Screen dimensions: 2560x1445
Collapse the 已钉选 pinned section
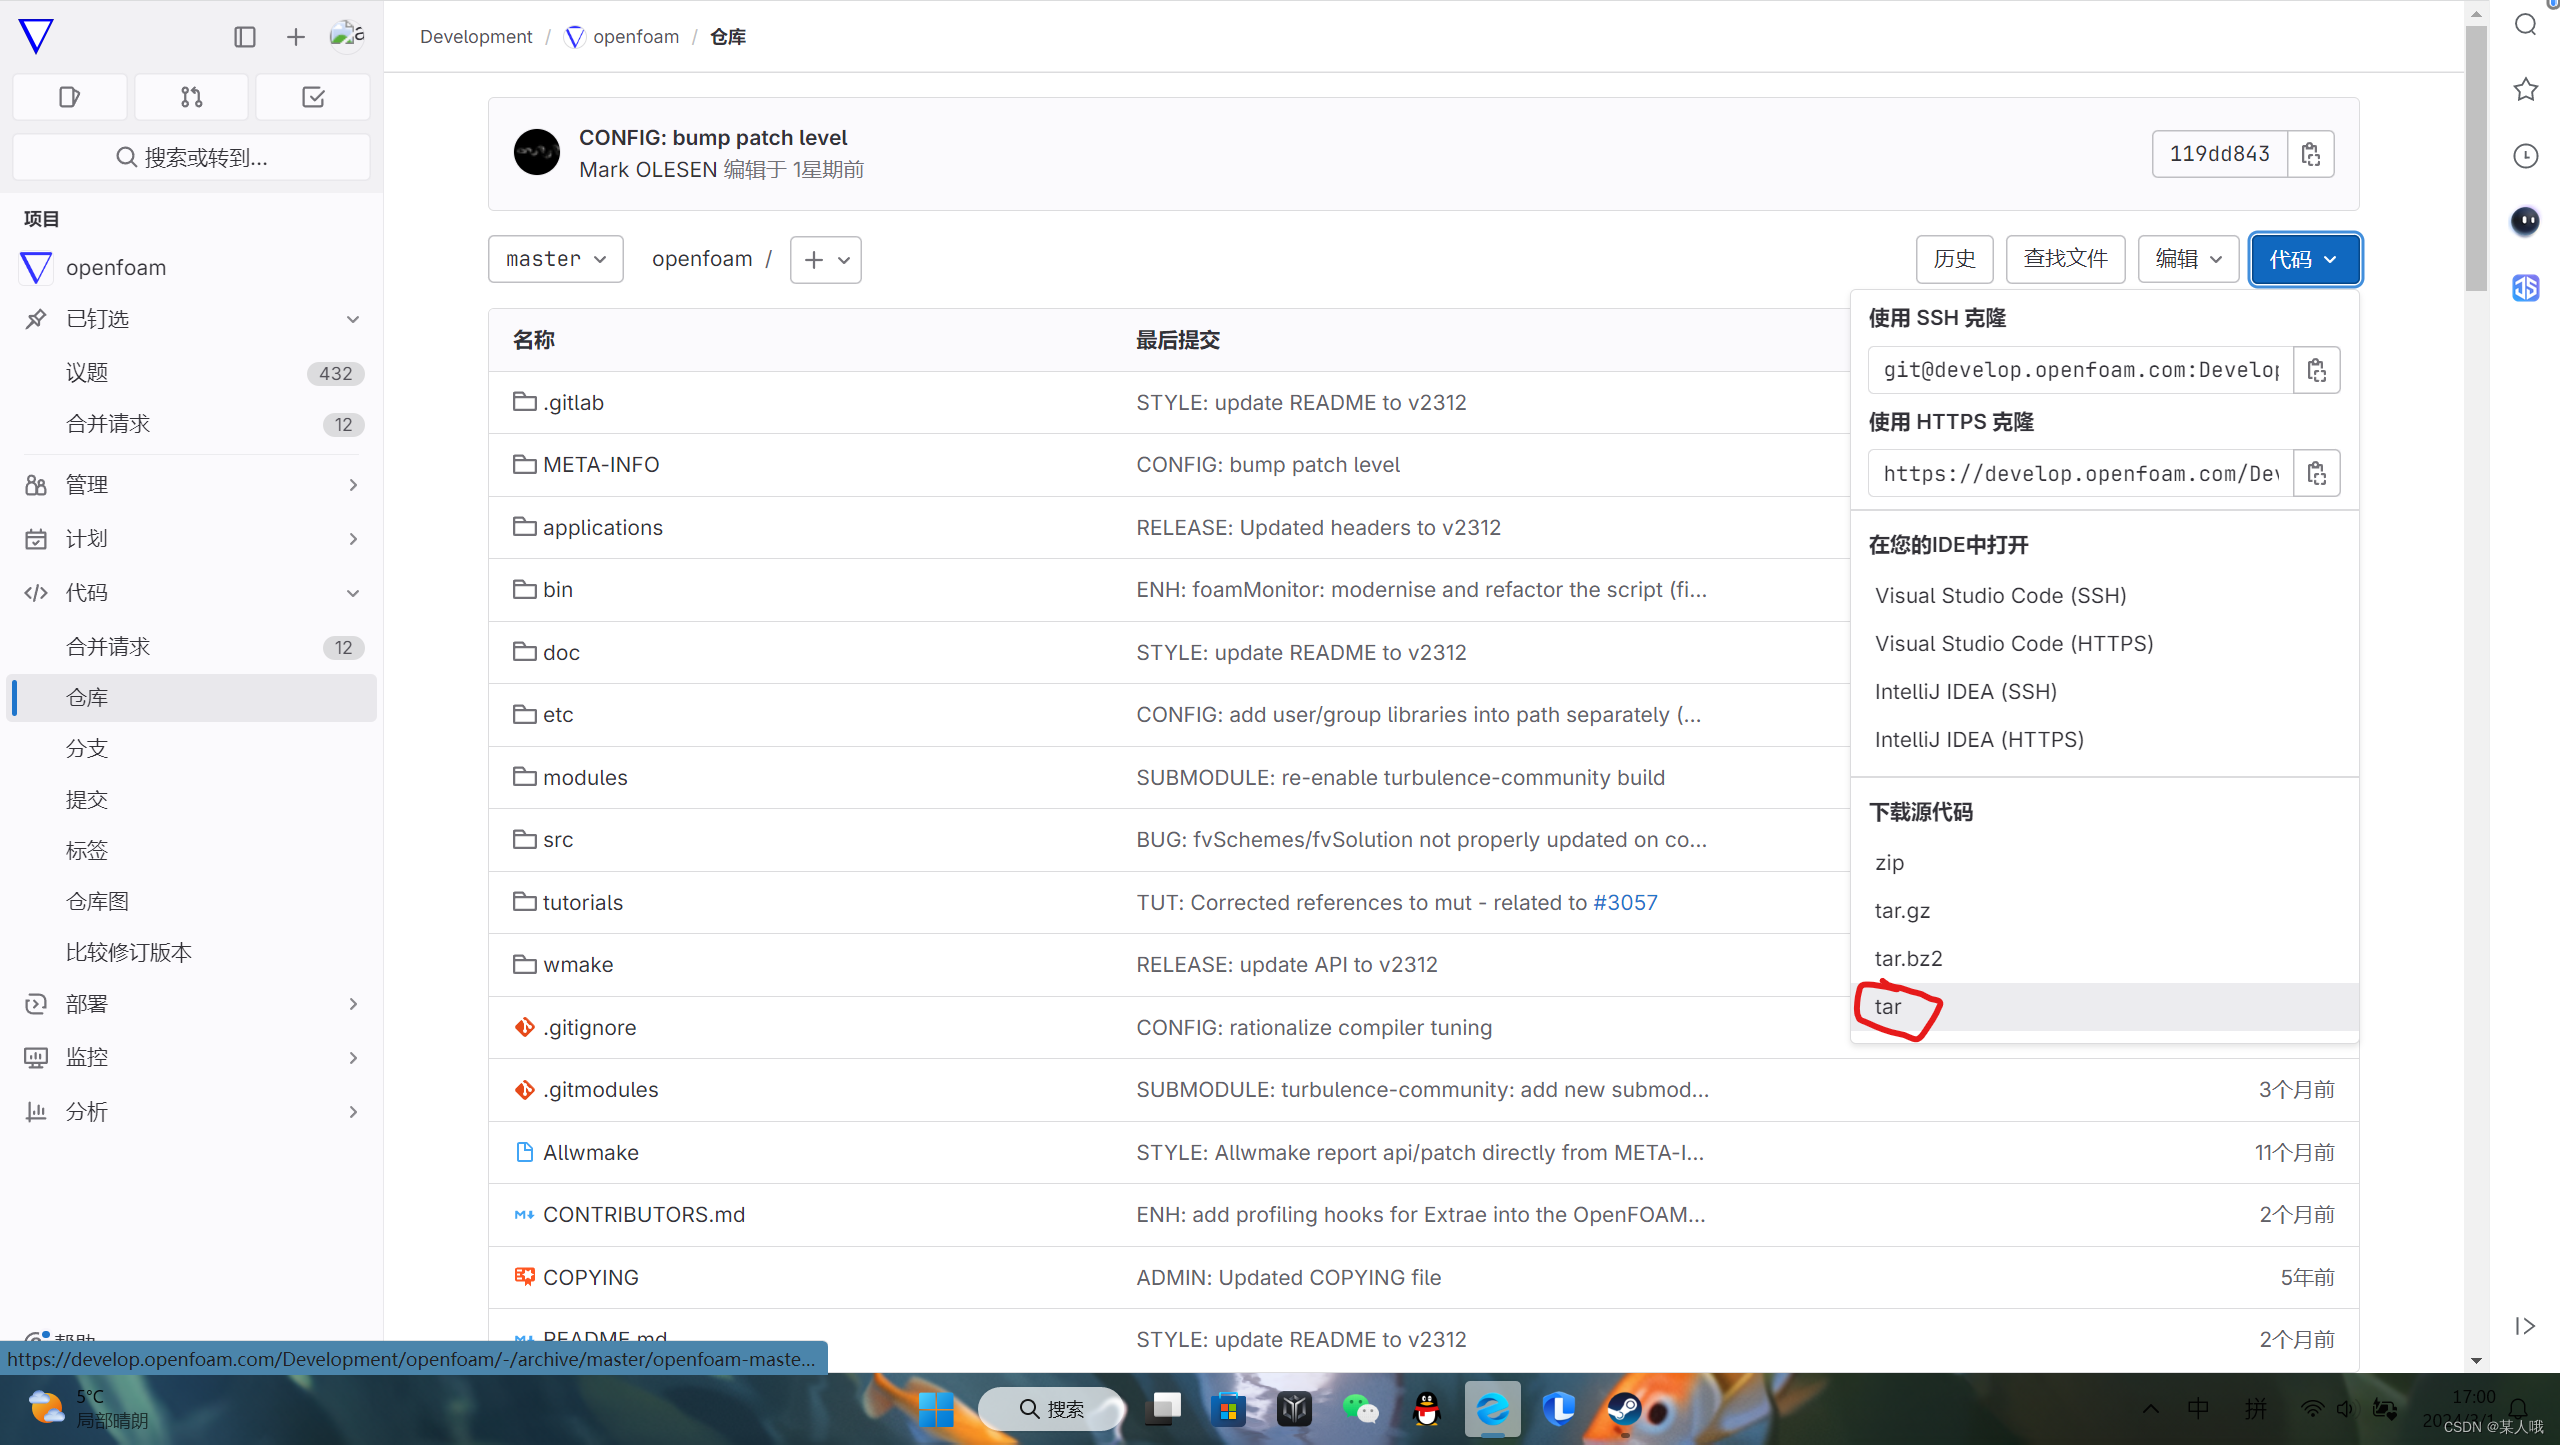(353, 318)
